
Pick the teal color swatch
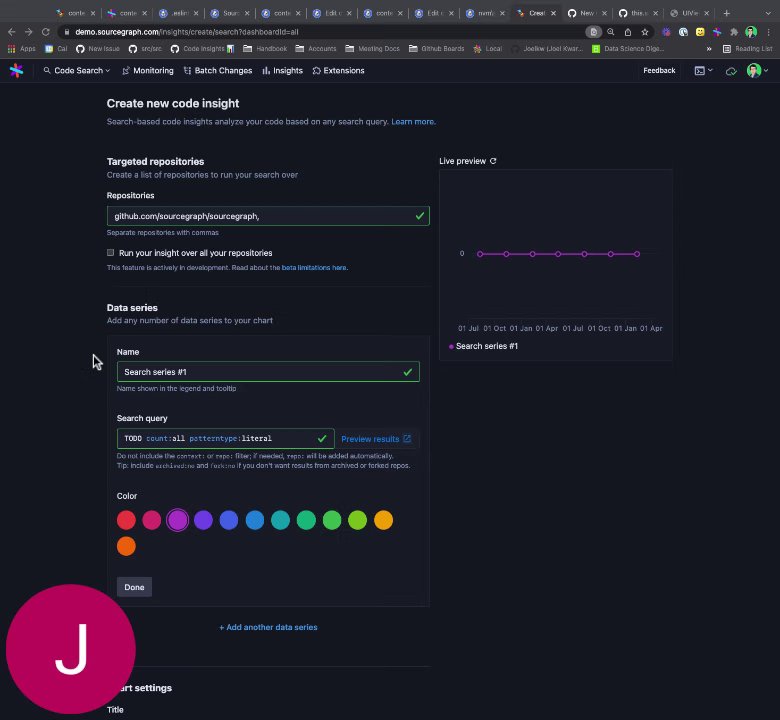point(281,520)
